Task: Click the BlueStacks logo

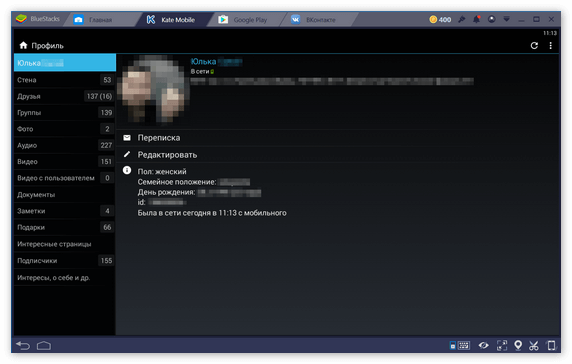Action: point(22,19)
